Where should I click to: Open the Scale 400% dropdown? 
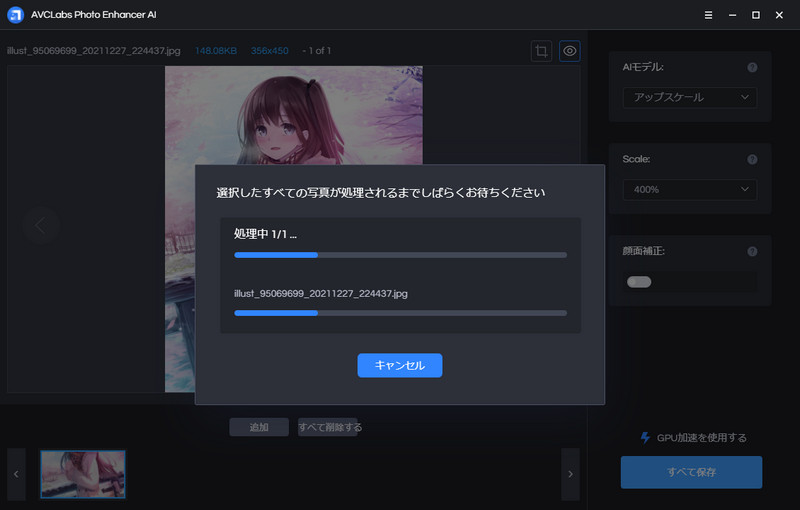click(690, 190)
